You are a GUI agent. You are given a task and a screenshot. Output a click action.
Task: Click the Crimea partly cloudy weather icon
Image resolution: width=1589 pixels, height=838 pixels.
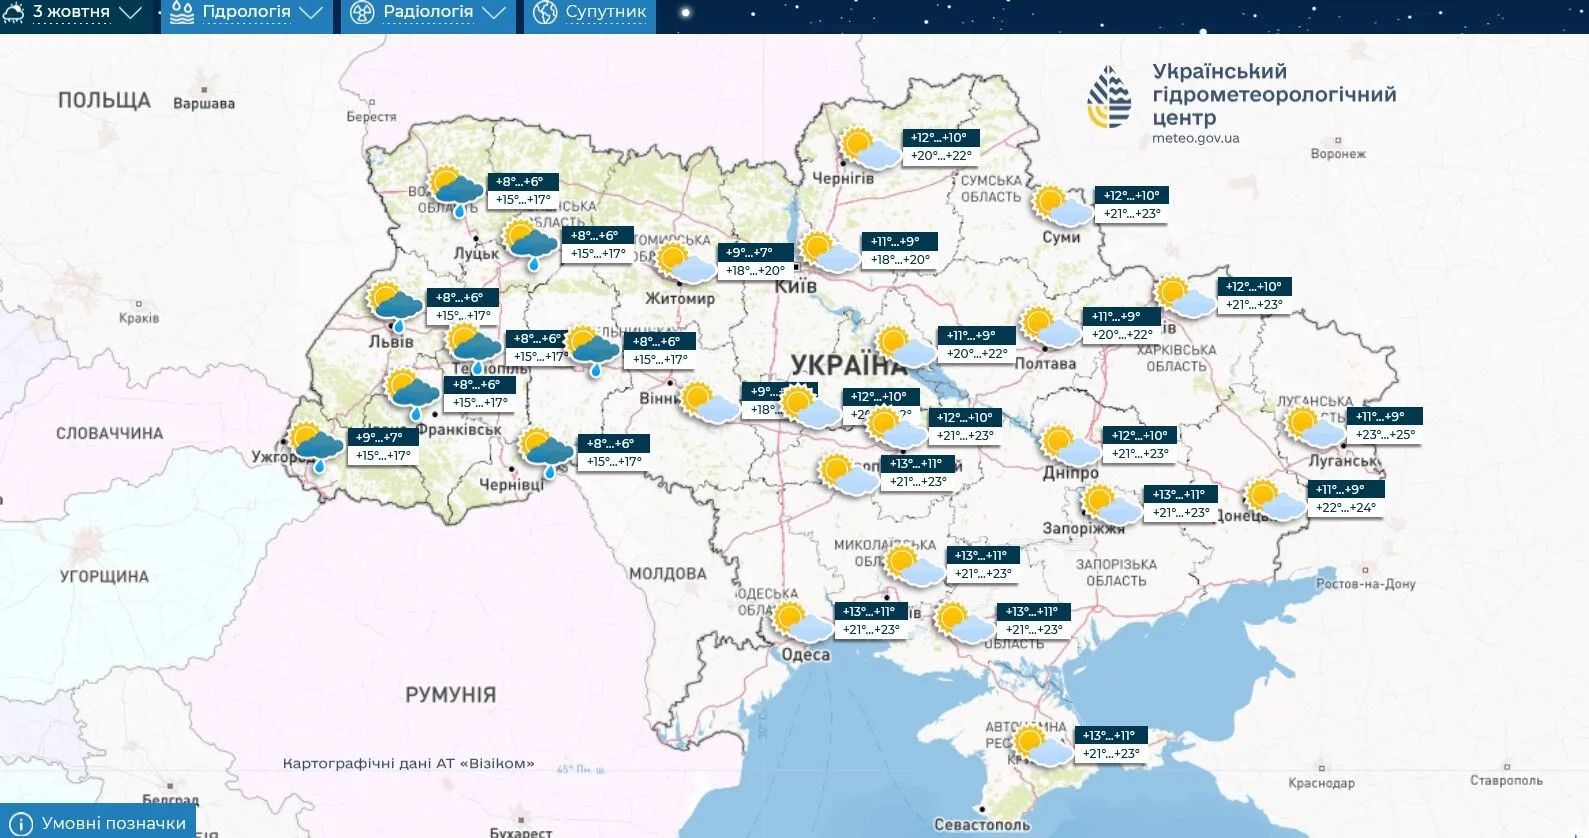[x=1042, y=745]
